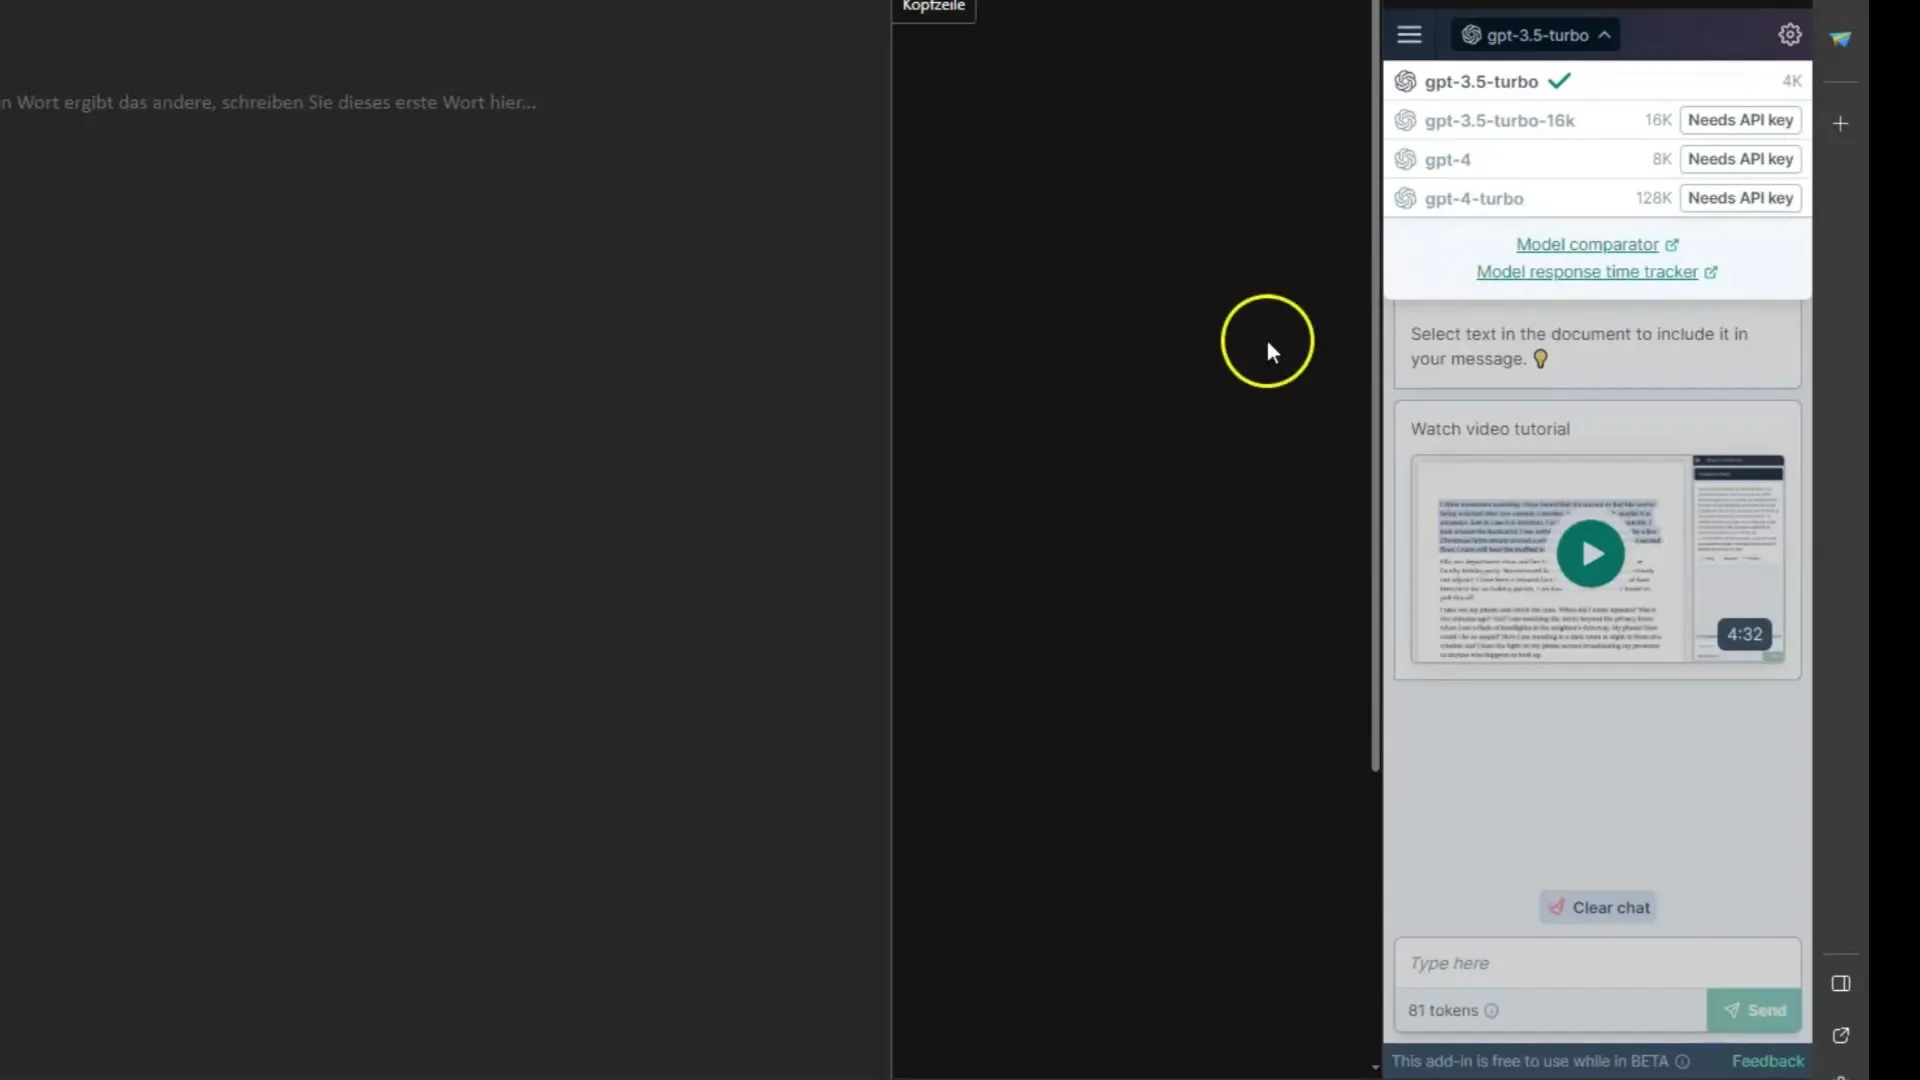The width and height of the screenshot is (1920, 1080).
Task: Click the Send button
Action: pyautogui.click(x=1753, y=1009)
